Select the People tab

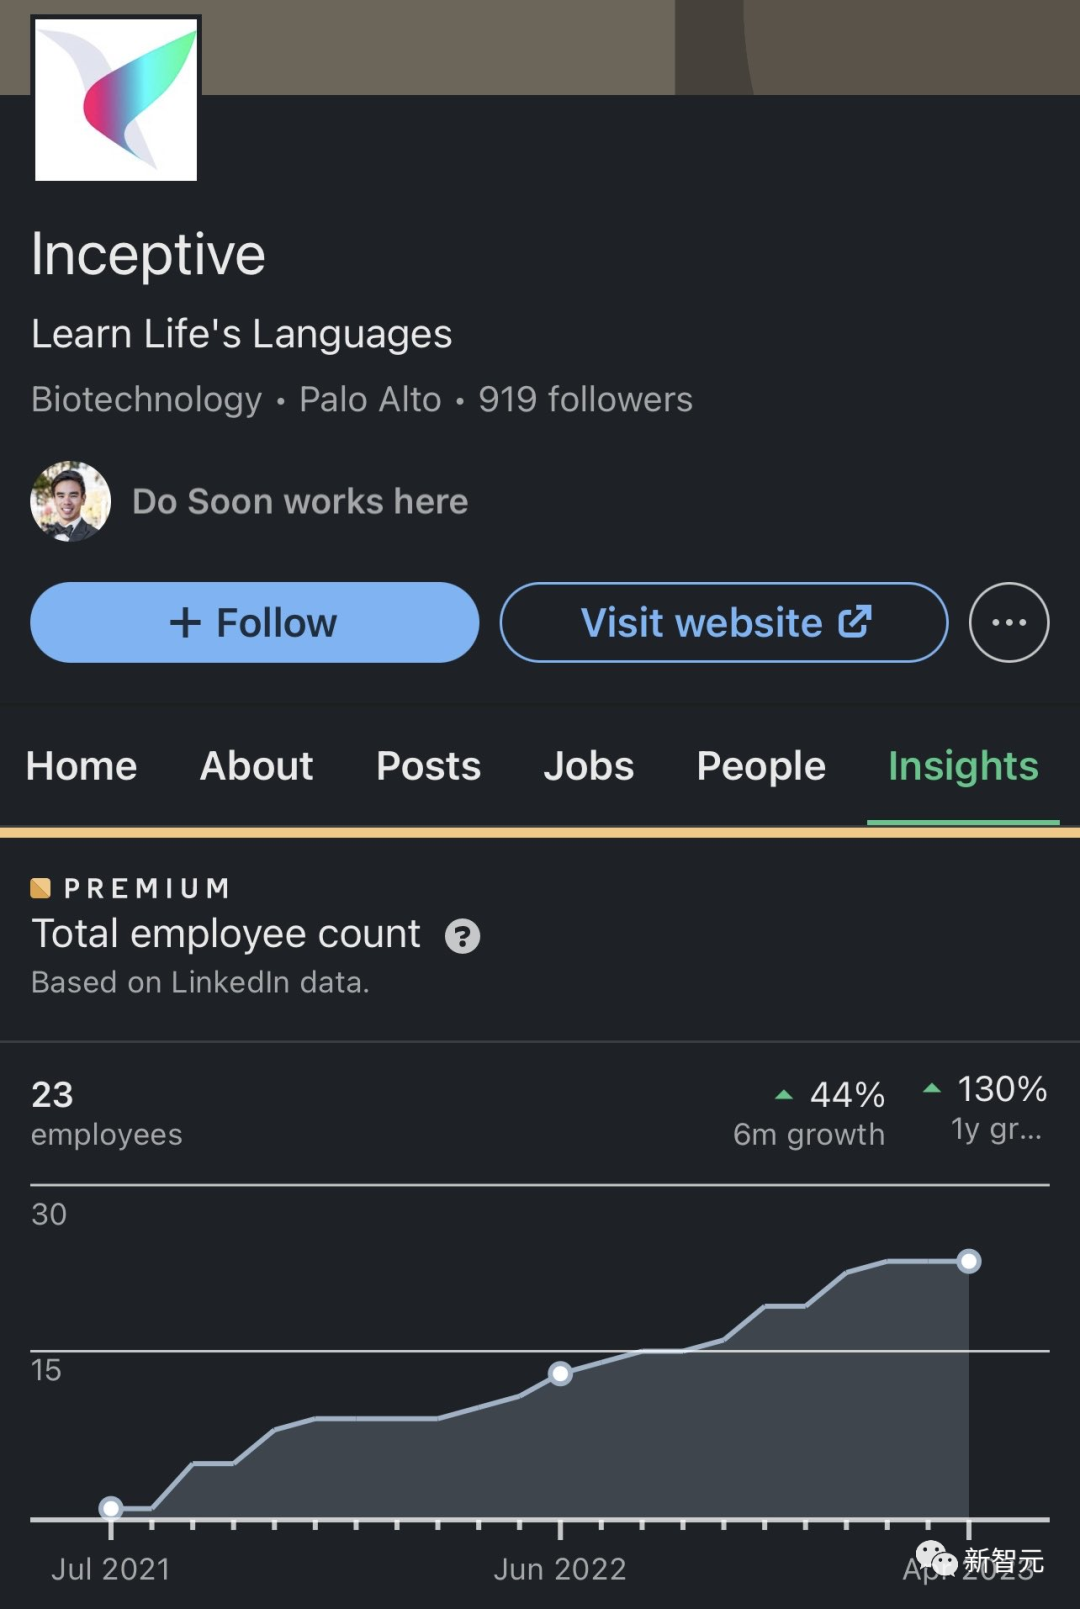[761, 766]
